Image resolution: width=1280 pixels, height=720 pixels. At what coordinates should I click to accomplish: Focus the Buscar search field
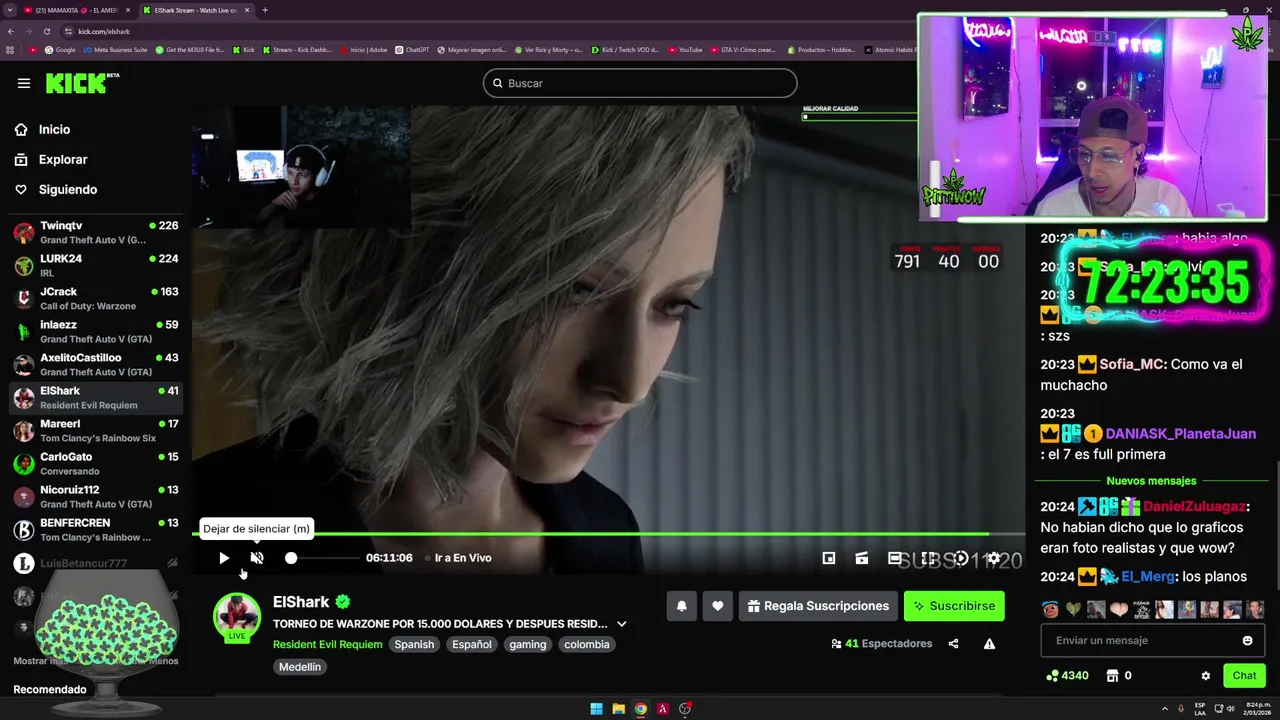(640, 83)
